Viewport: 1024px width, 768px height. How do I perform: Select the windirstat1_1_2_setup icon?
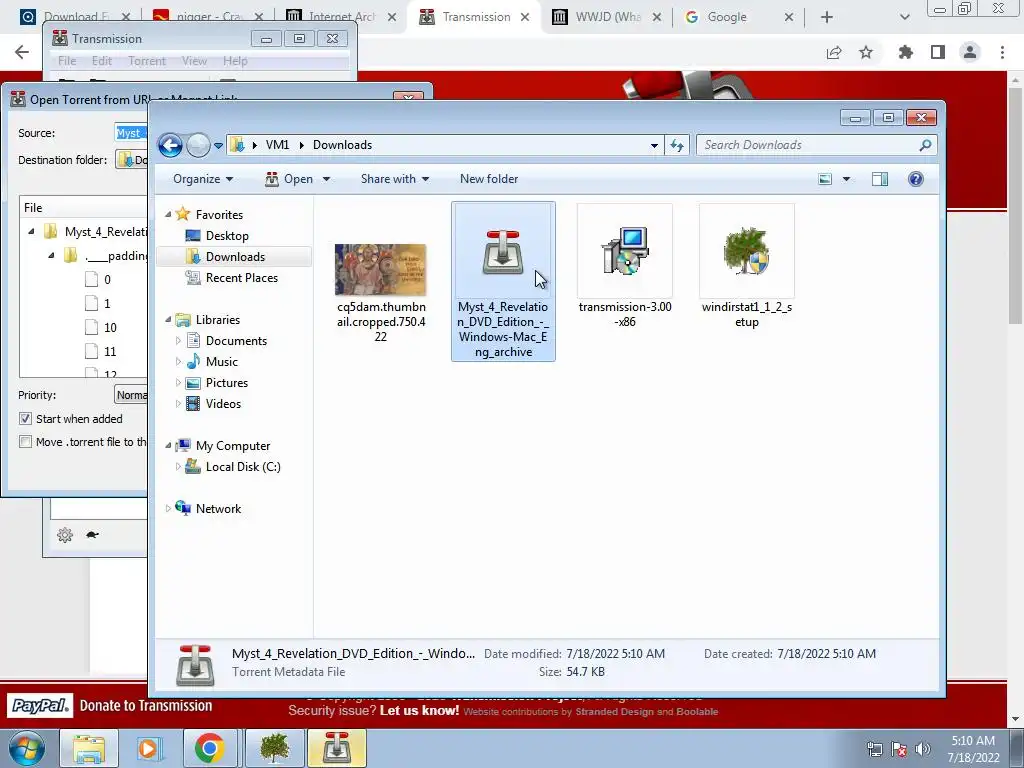pos(747,251)
